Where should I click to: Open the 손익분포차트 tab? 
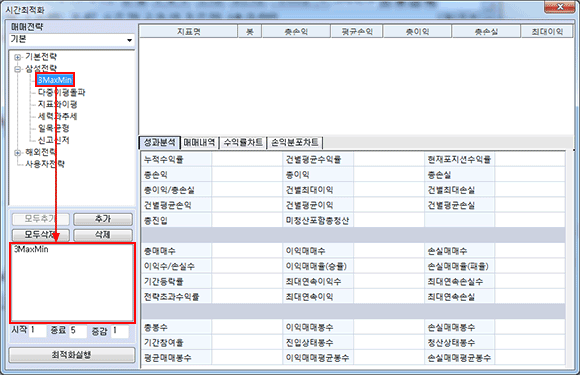pyautogui.click(x=295, y=142)
